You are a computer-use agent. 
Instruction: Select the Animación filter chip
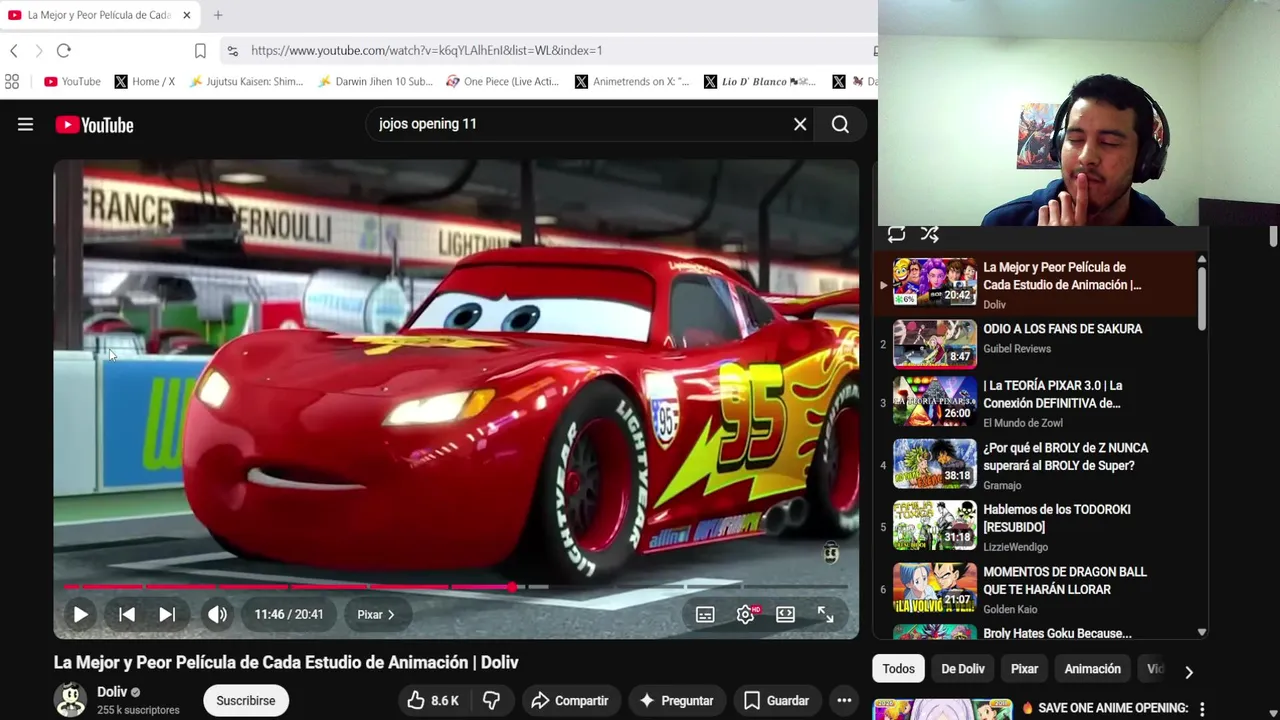(x=1092, y=669)
